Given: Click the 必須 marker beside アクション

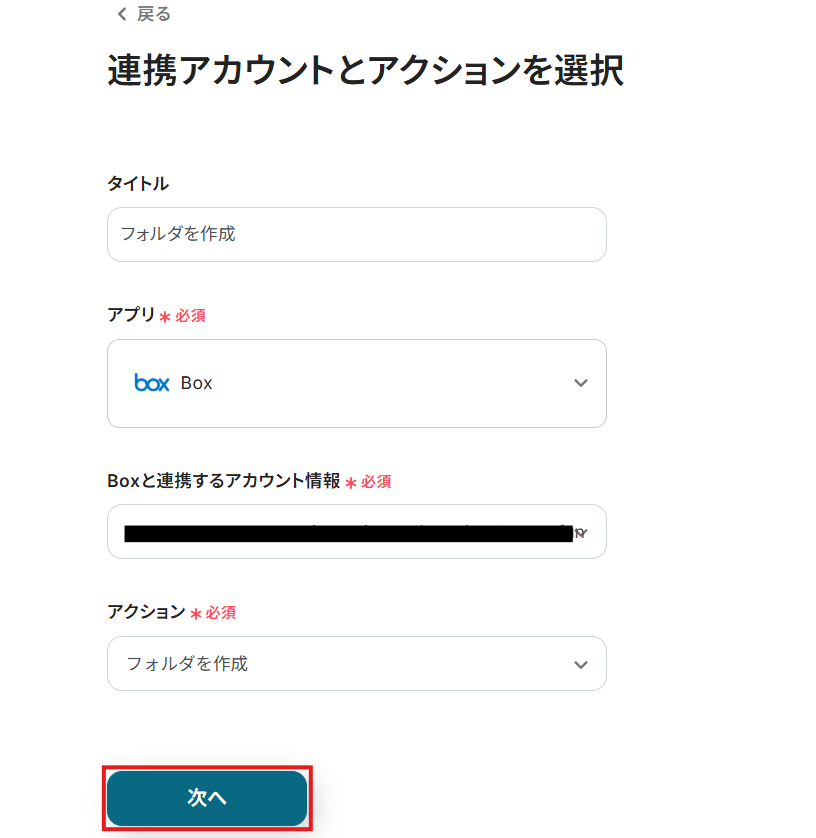Looking at the screenshot, I should pos(221,613).
